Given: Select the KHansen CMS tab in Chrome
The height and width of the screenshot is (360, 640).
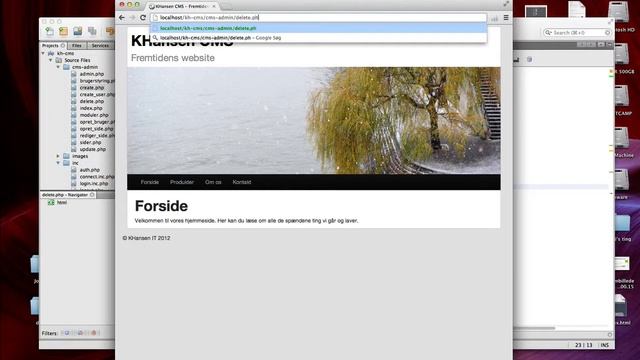Looking at the screenshot, I should click(182, 7).
